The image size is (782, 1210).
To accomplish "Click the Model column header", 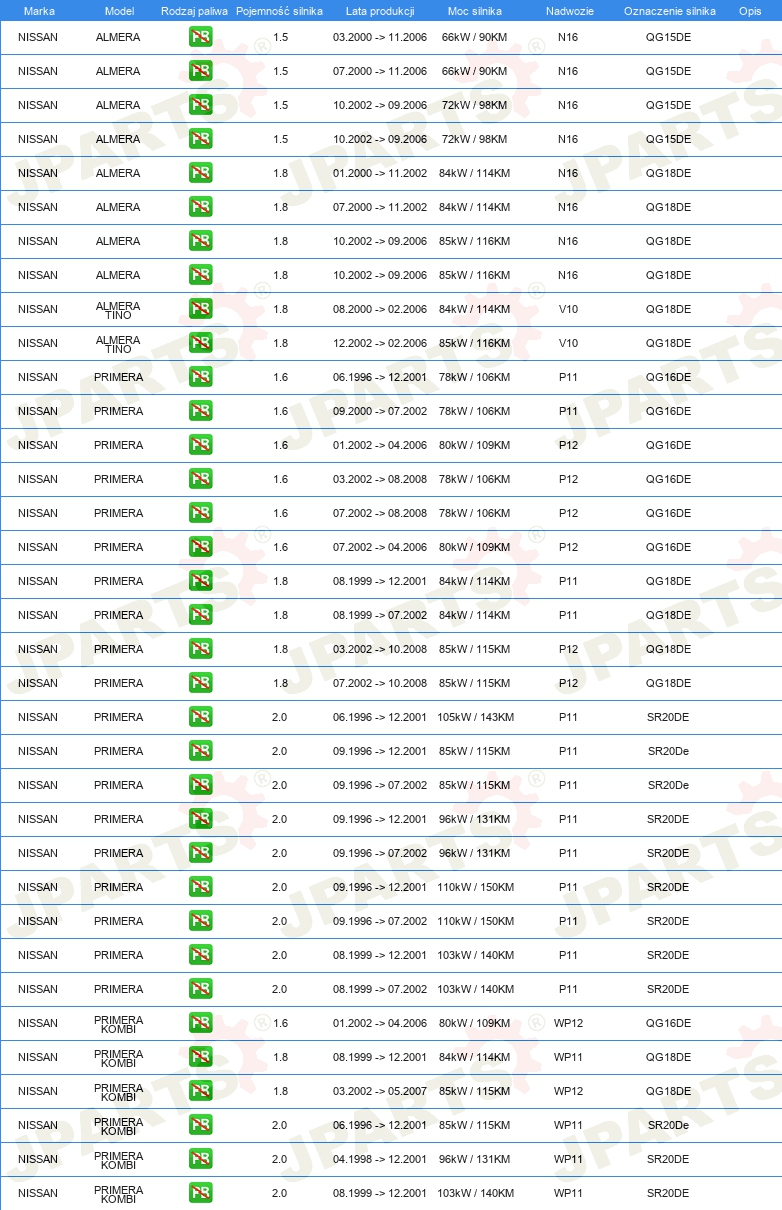I will (119, 11).
